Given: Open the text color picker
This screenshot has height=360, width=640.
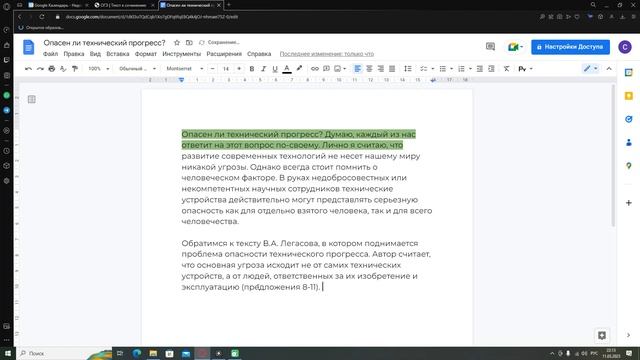Looking at the screenshot, I should pos(287,69).
